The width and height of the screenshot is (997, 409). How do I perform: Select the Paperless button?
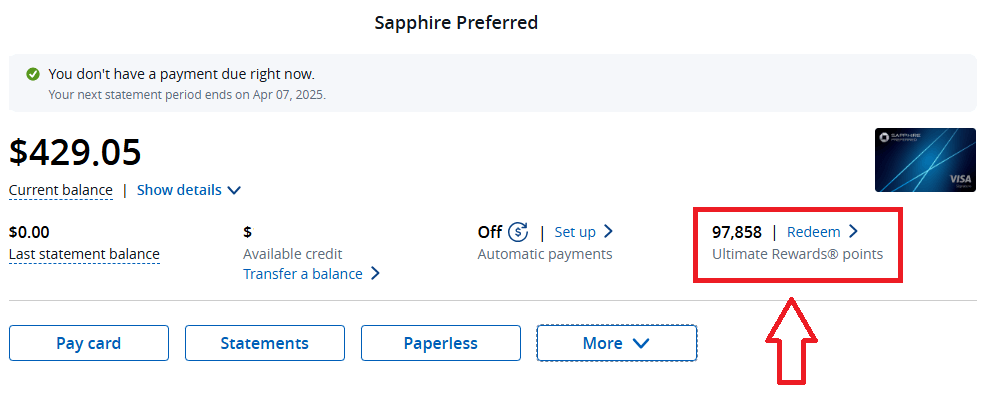[440, 343]
